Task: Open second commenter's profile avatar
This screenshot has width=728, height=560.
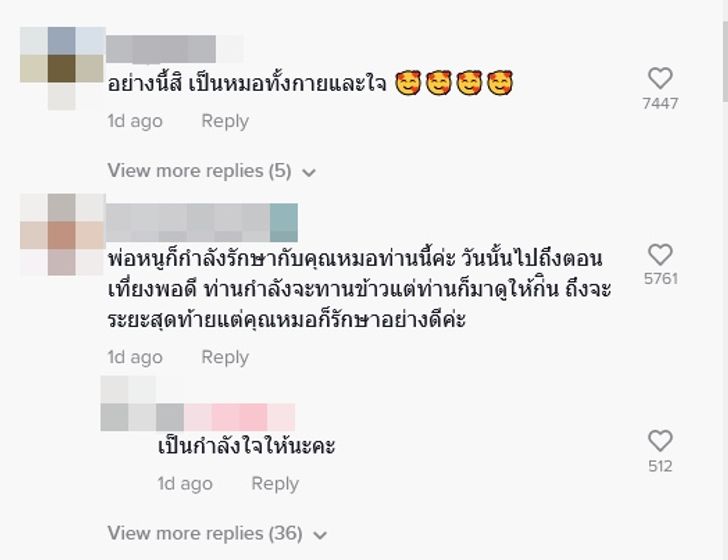Action: point(62,235)
